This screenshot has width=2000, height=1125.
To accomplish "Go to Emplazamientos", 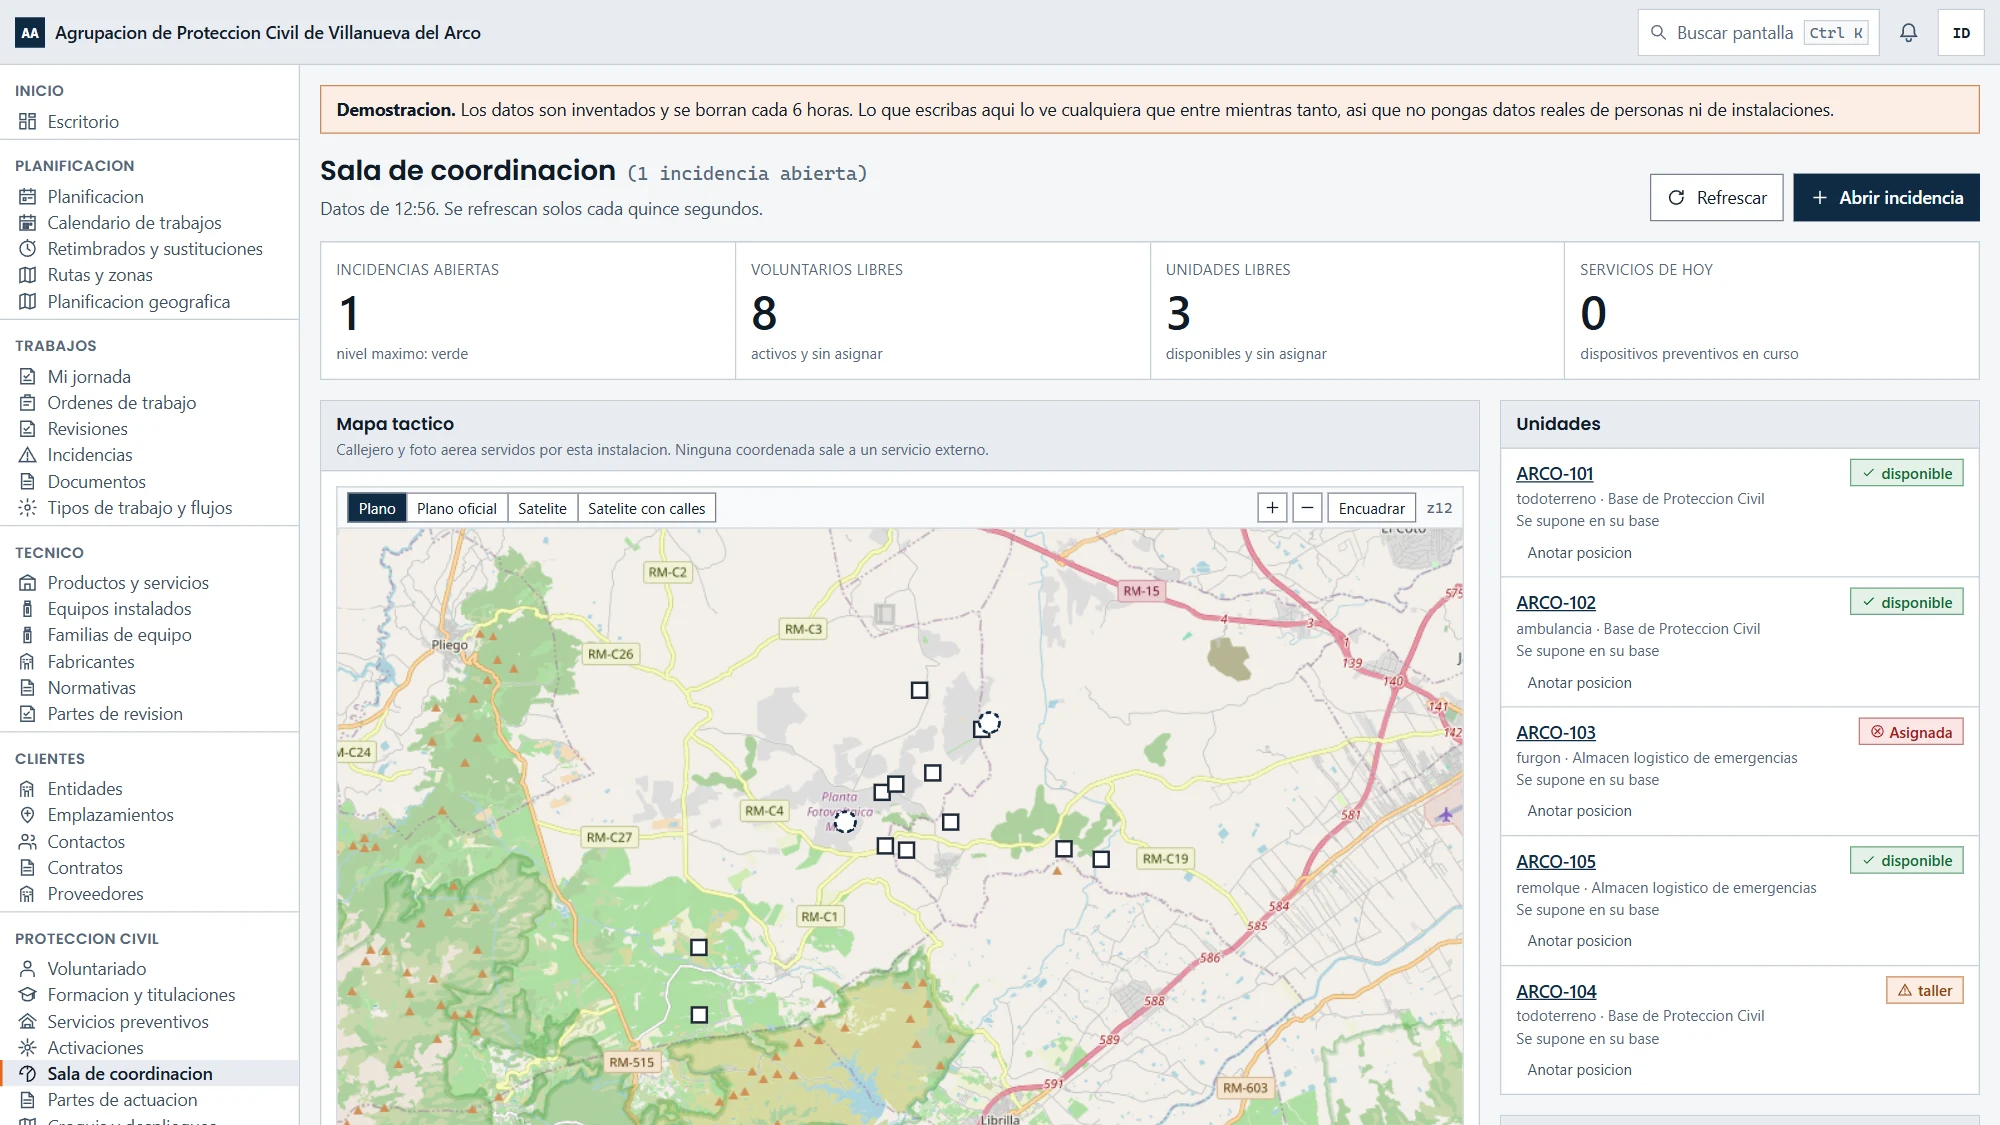I will tap(149, 815).
